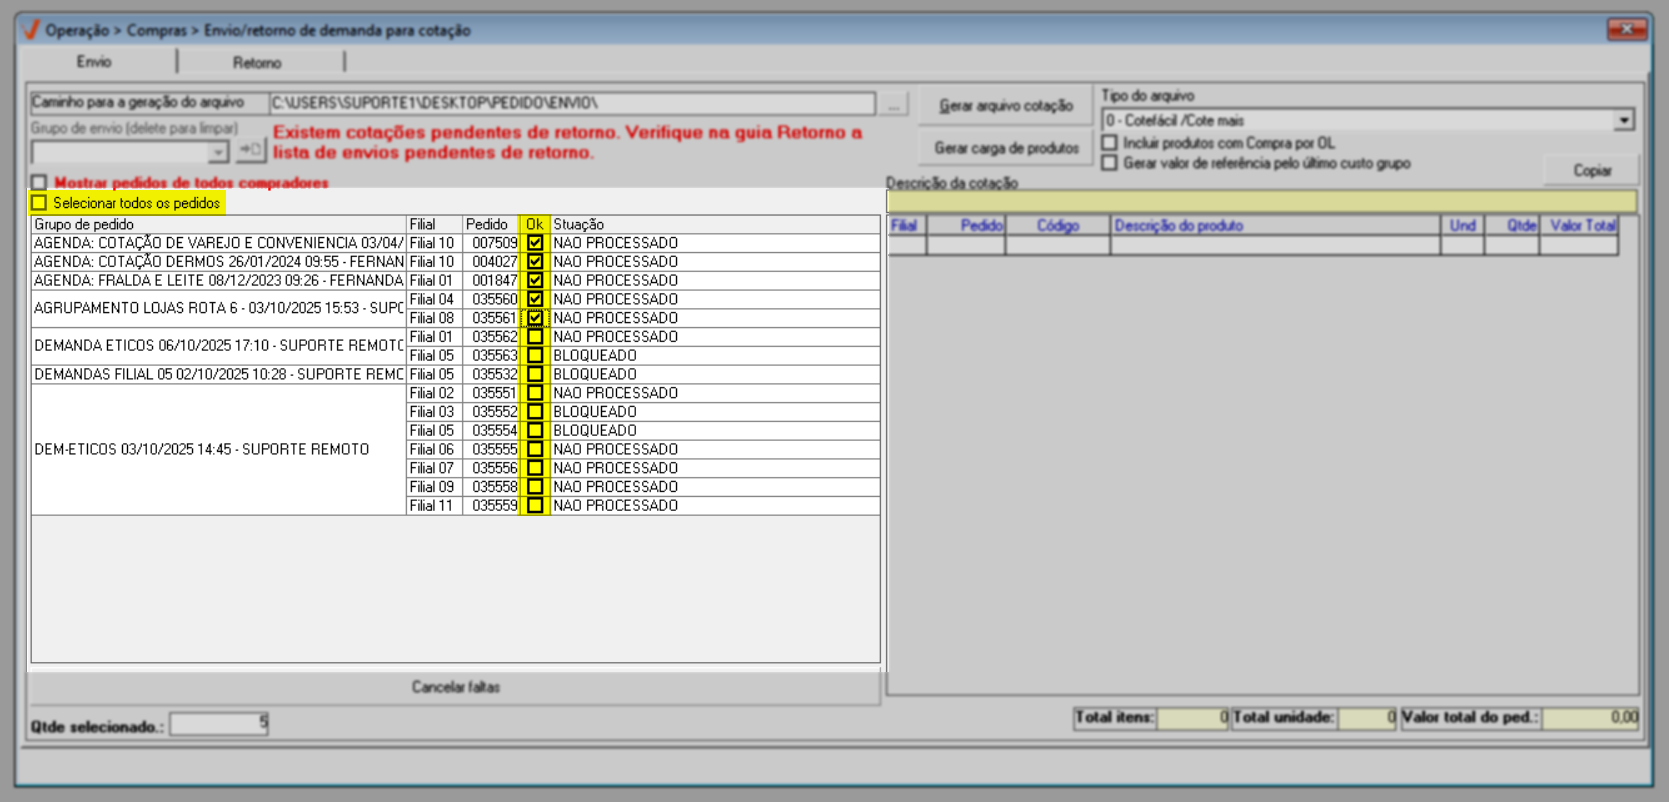This screenshot has height=802, width=1669.
Task: Click the Cancelar faltas button
Action: [455, 687]
